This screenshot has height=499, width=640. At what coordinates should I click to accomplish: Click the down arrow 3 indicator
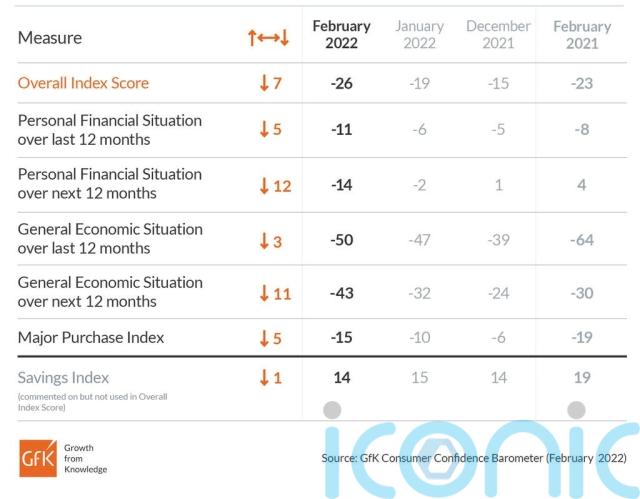(271, 241)
